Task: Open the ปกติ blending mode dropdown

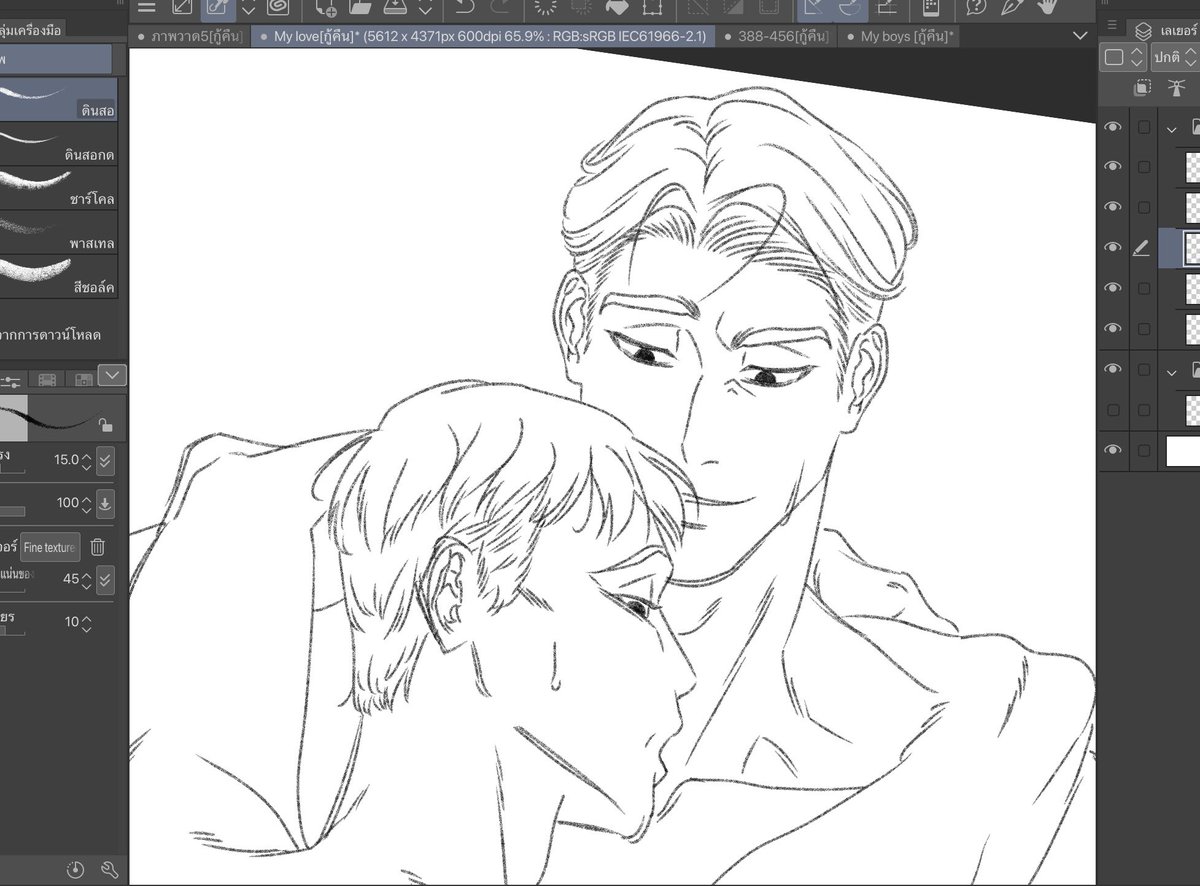Action: point(1176,58)
